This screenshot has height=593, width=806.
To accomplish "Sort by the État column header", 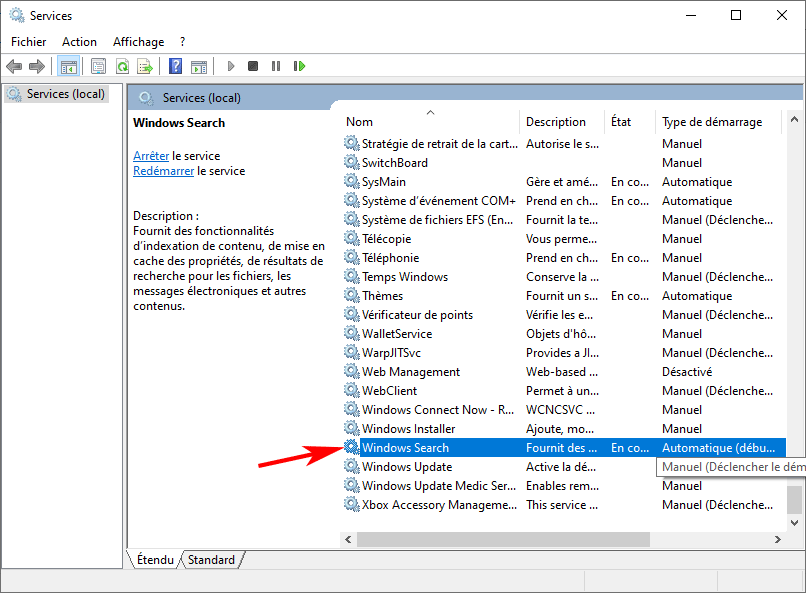I will click(630, 122).
